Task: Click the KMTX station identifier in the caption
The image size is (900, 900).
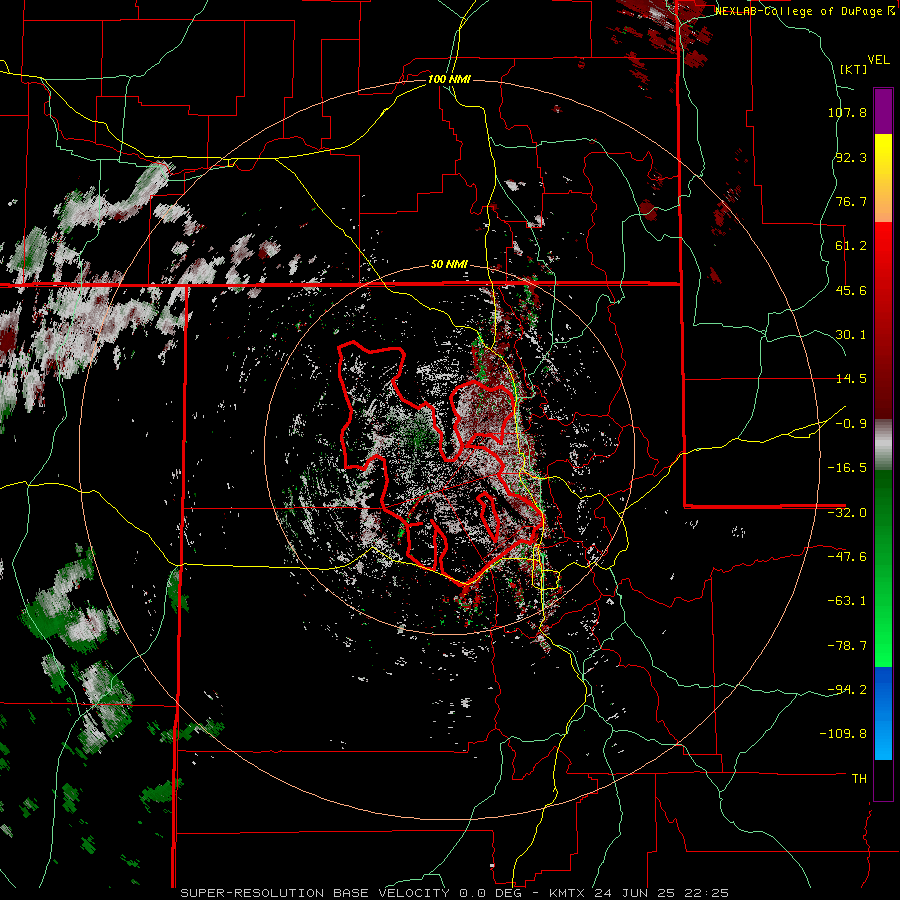Action: pos(568,893)
